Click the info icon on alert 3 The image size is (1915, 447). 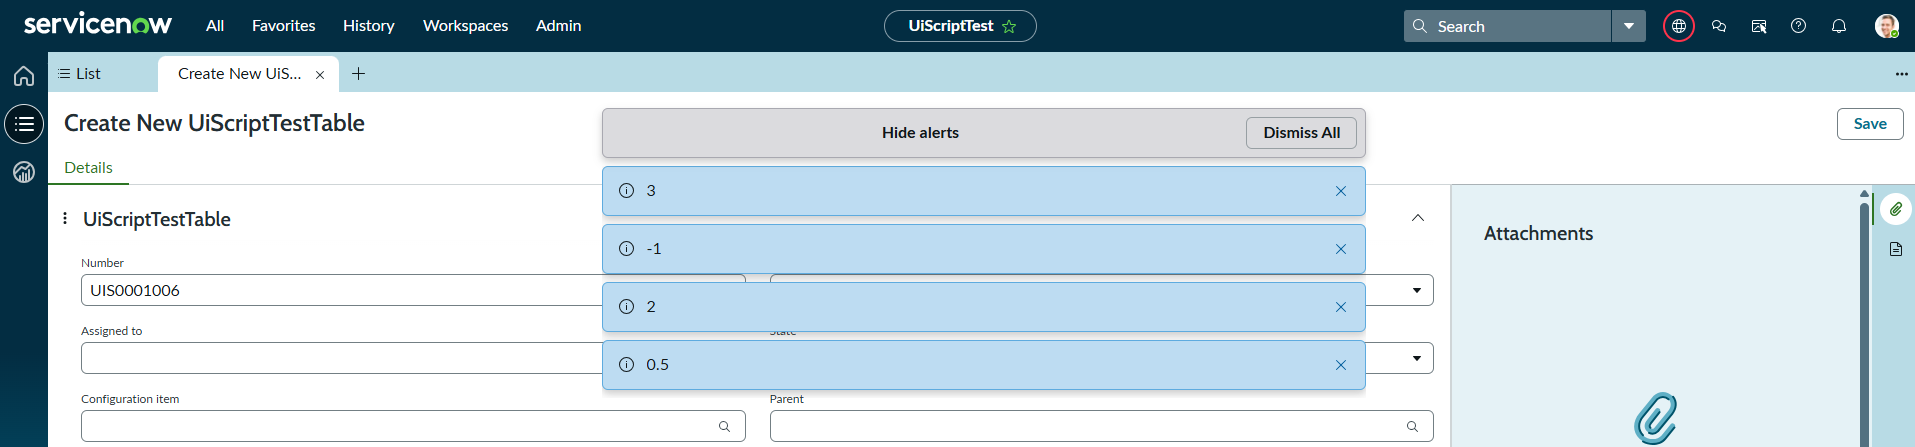click(627, 191)
